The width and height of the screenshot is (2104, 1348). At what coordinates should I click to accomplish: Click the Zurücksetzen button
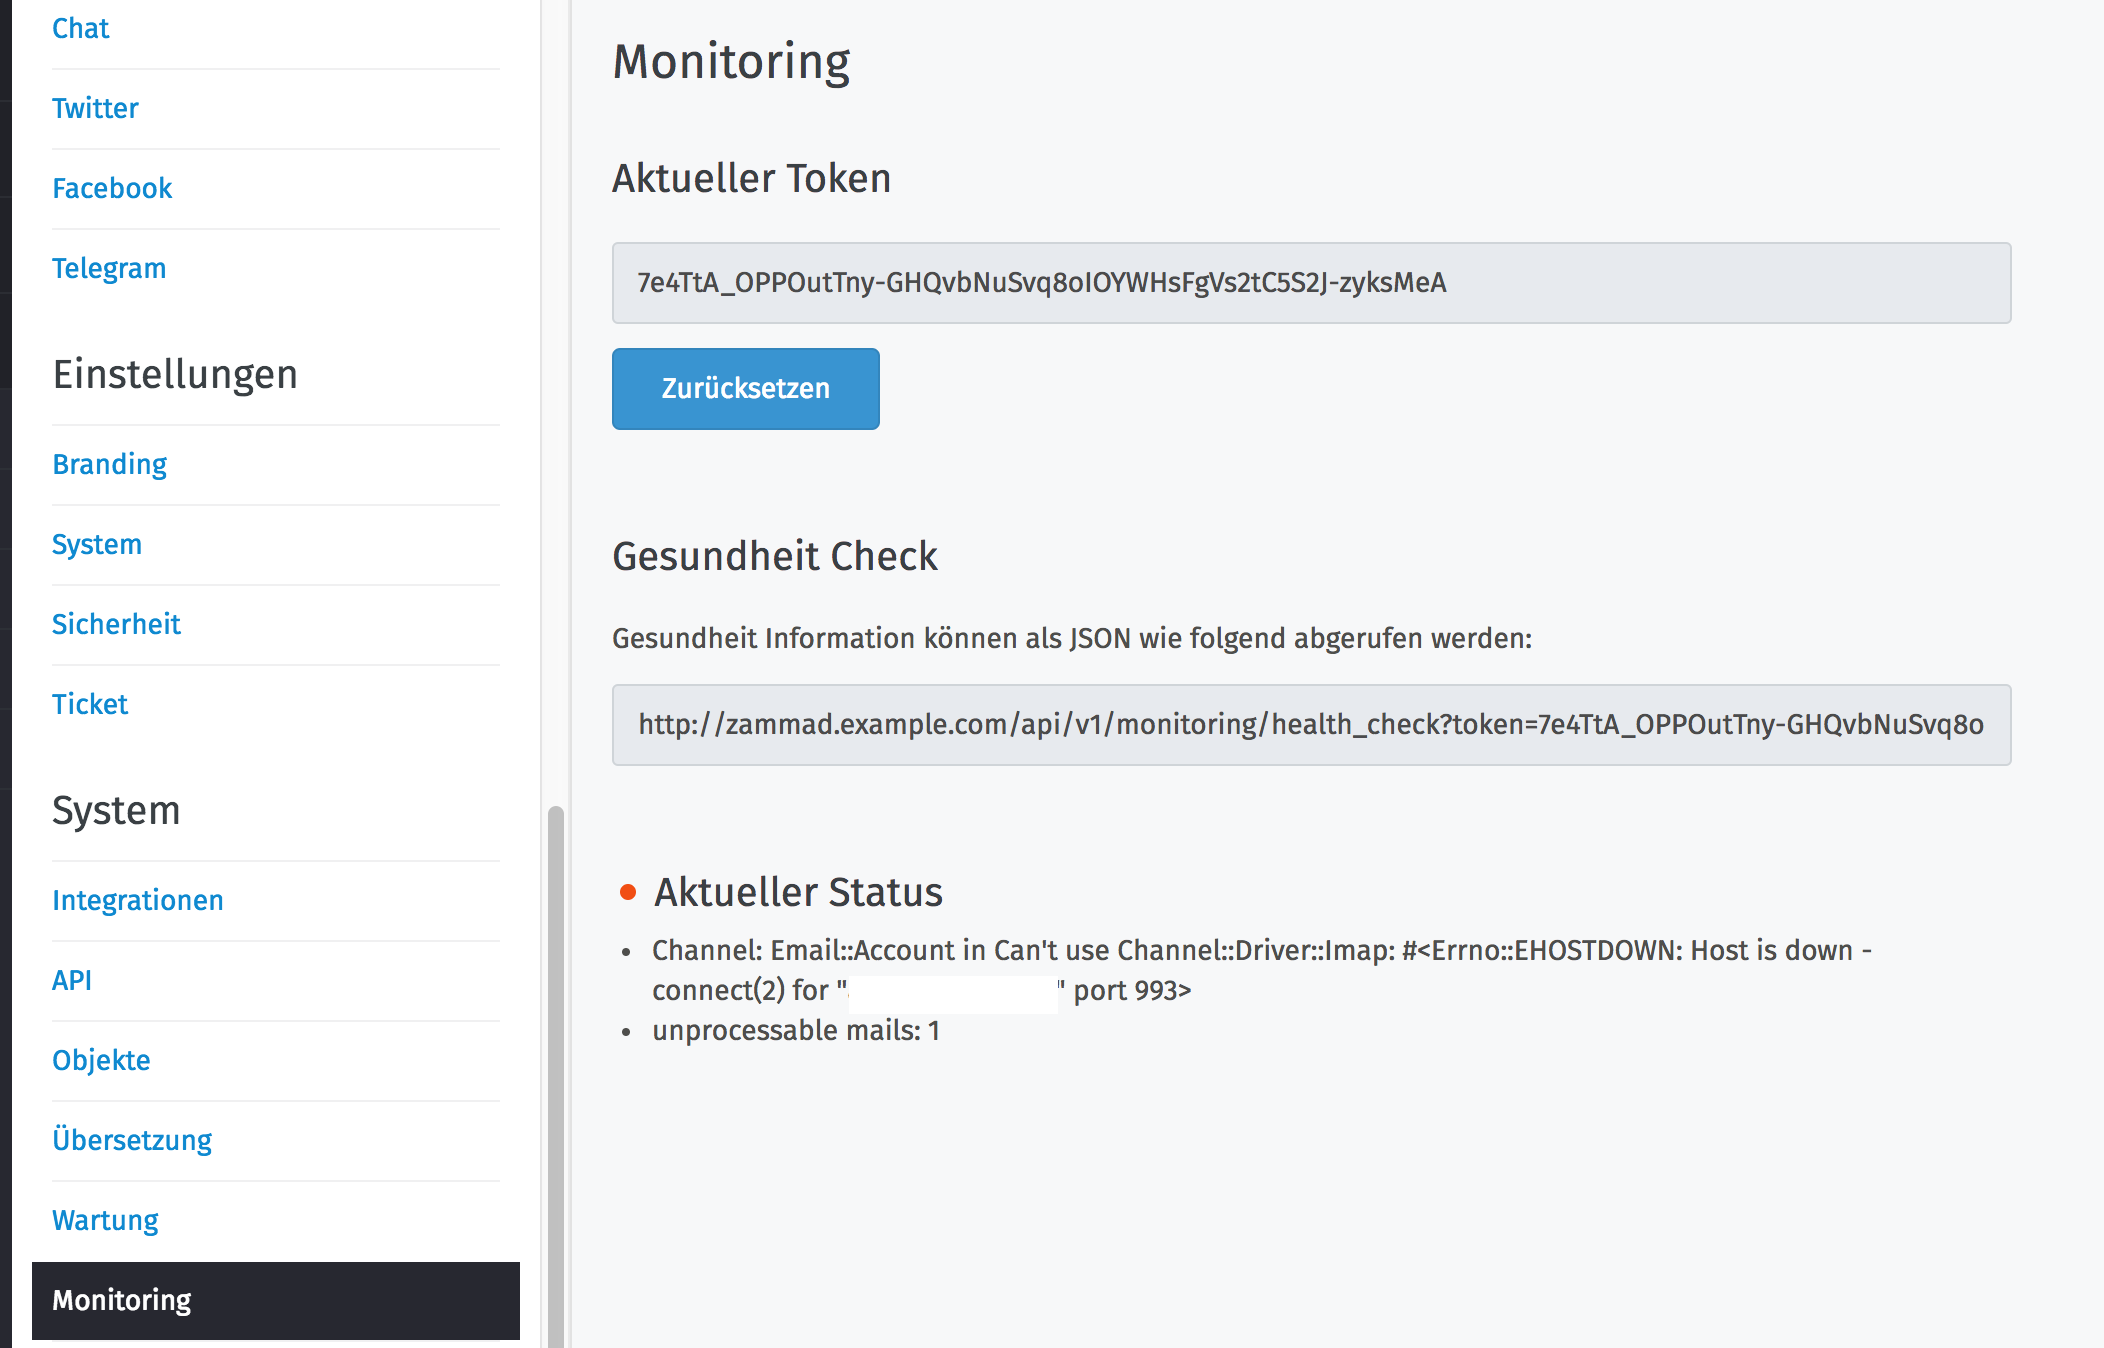(x=745, y=389)
